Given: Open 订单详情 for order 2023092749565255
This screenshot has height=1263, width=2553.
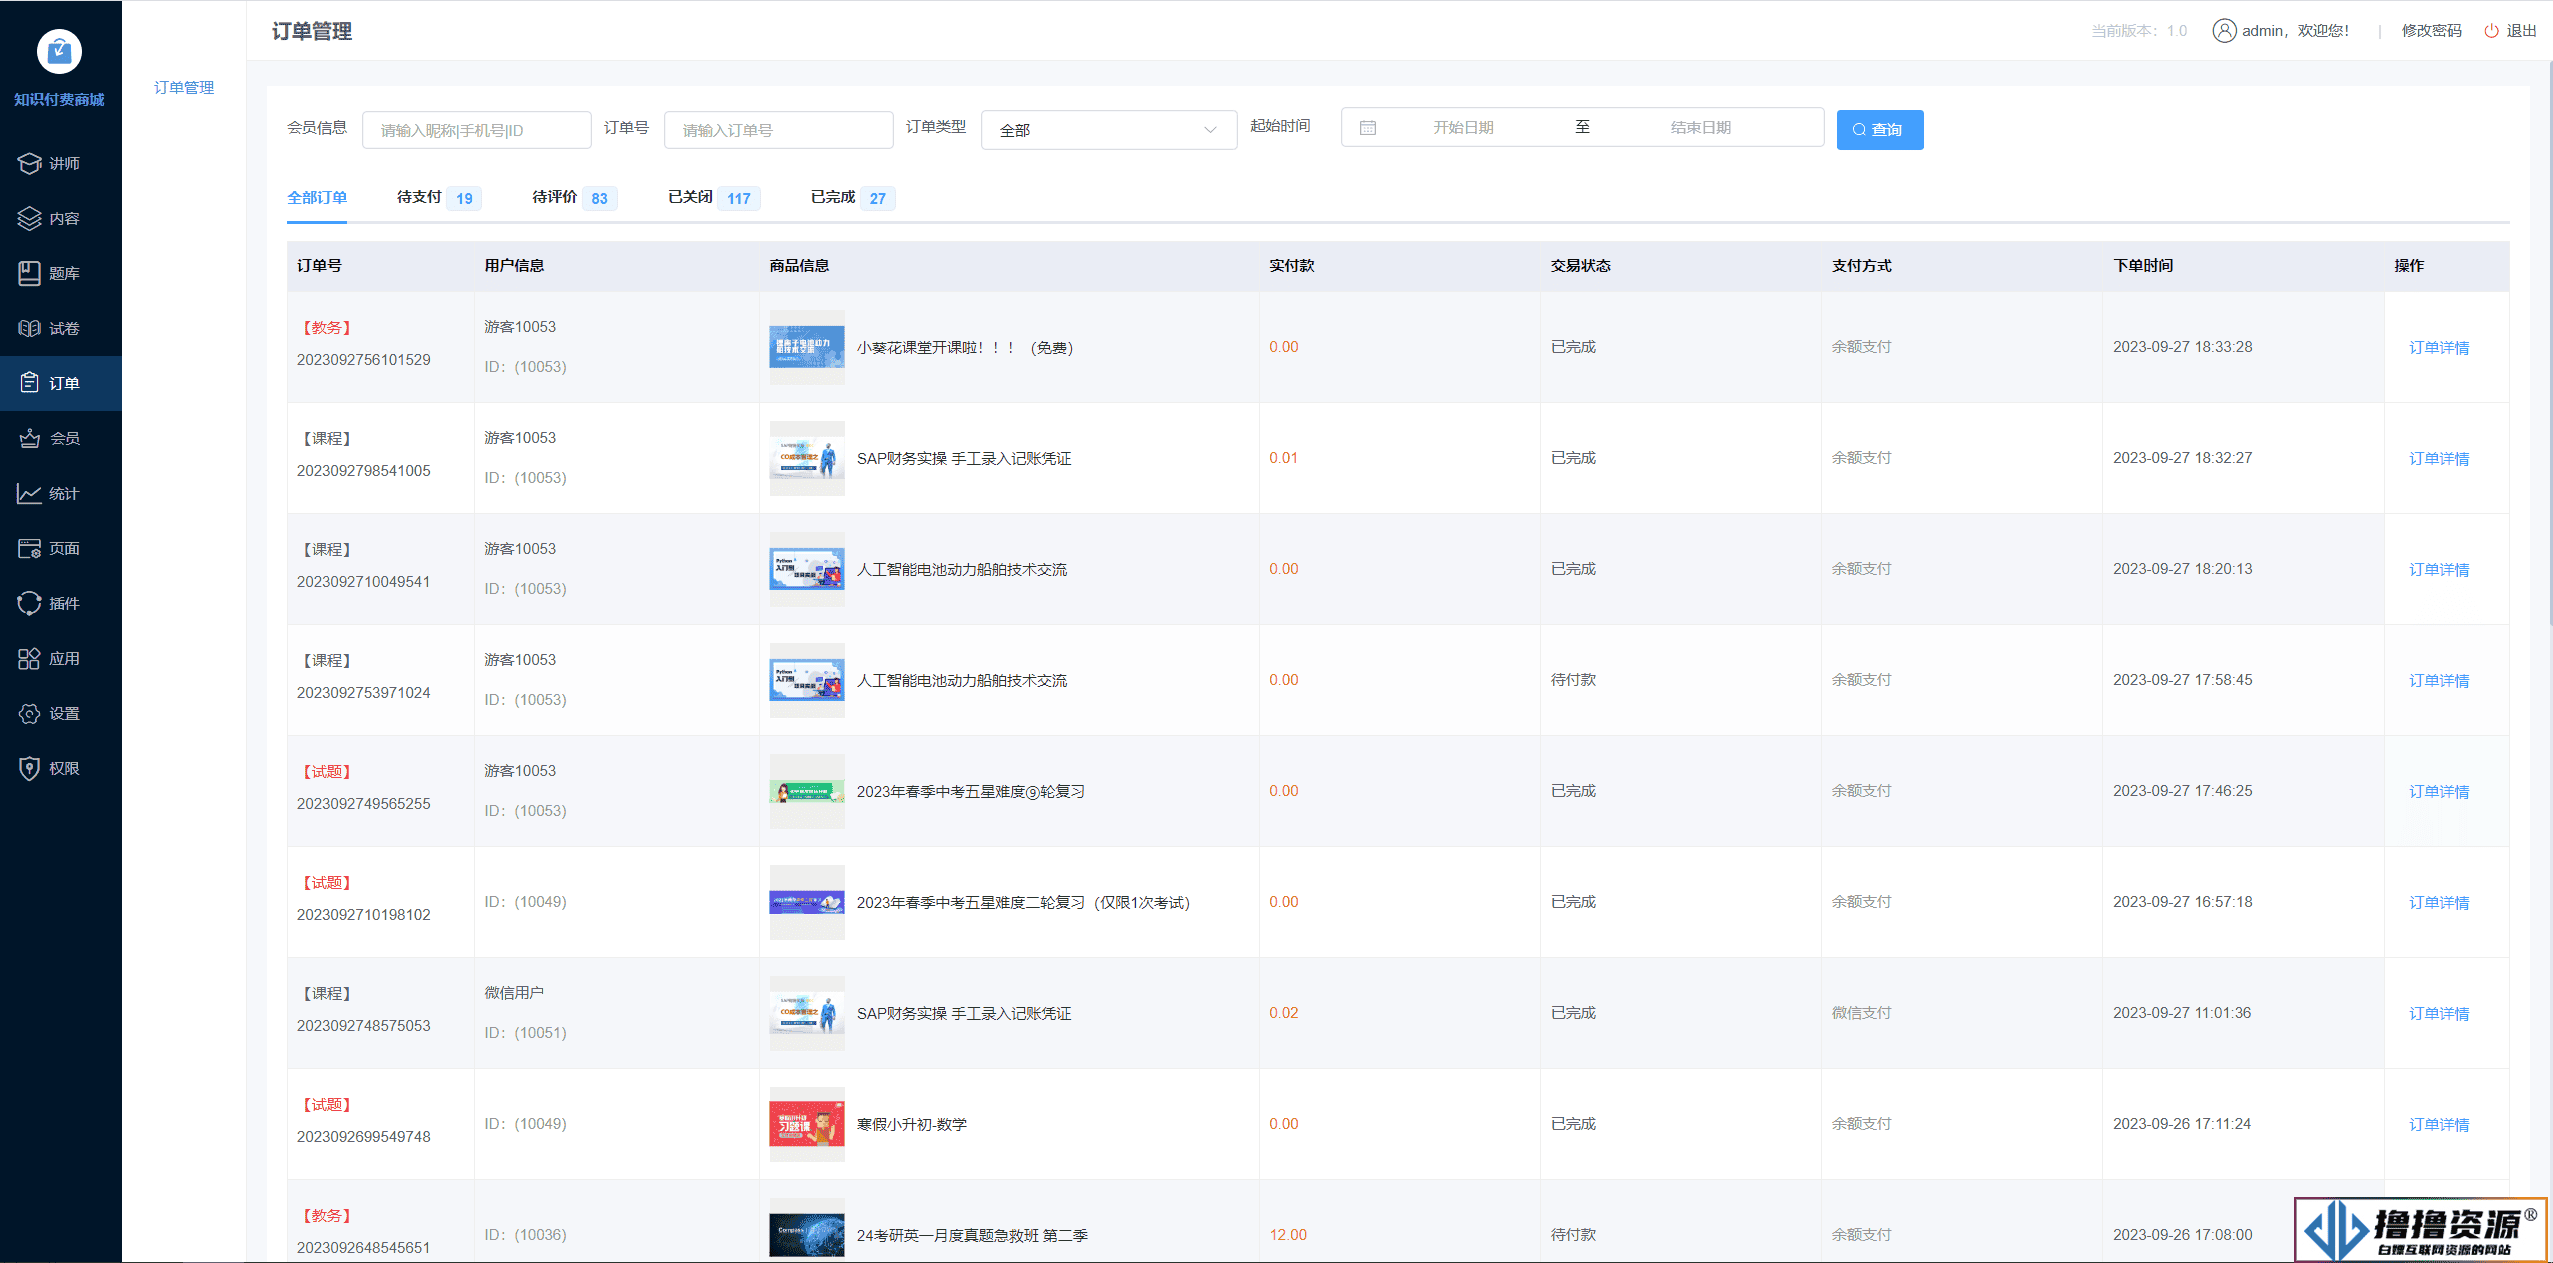Looking at the screenshot, I should [x=2439, y=792].
